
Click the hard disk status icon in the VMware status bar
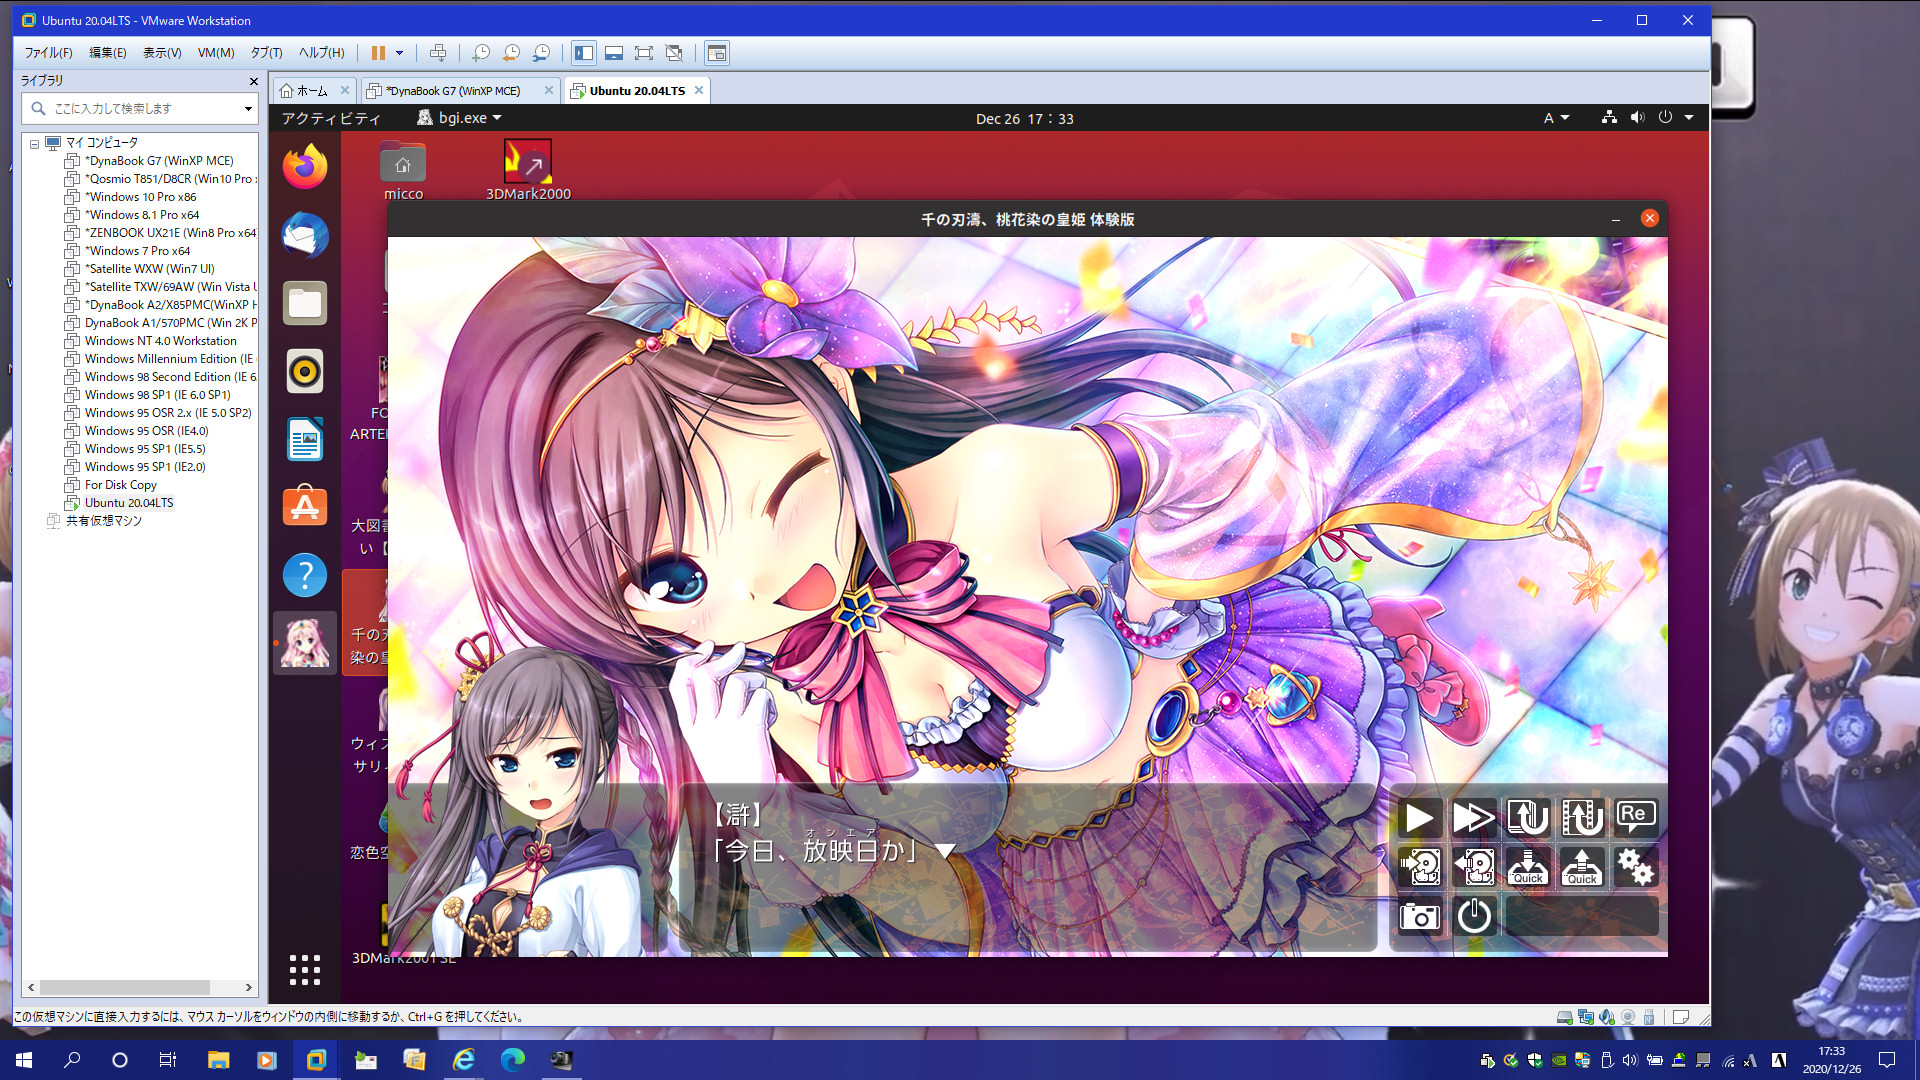click(x=1564, y=1017)
